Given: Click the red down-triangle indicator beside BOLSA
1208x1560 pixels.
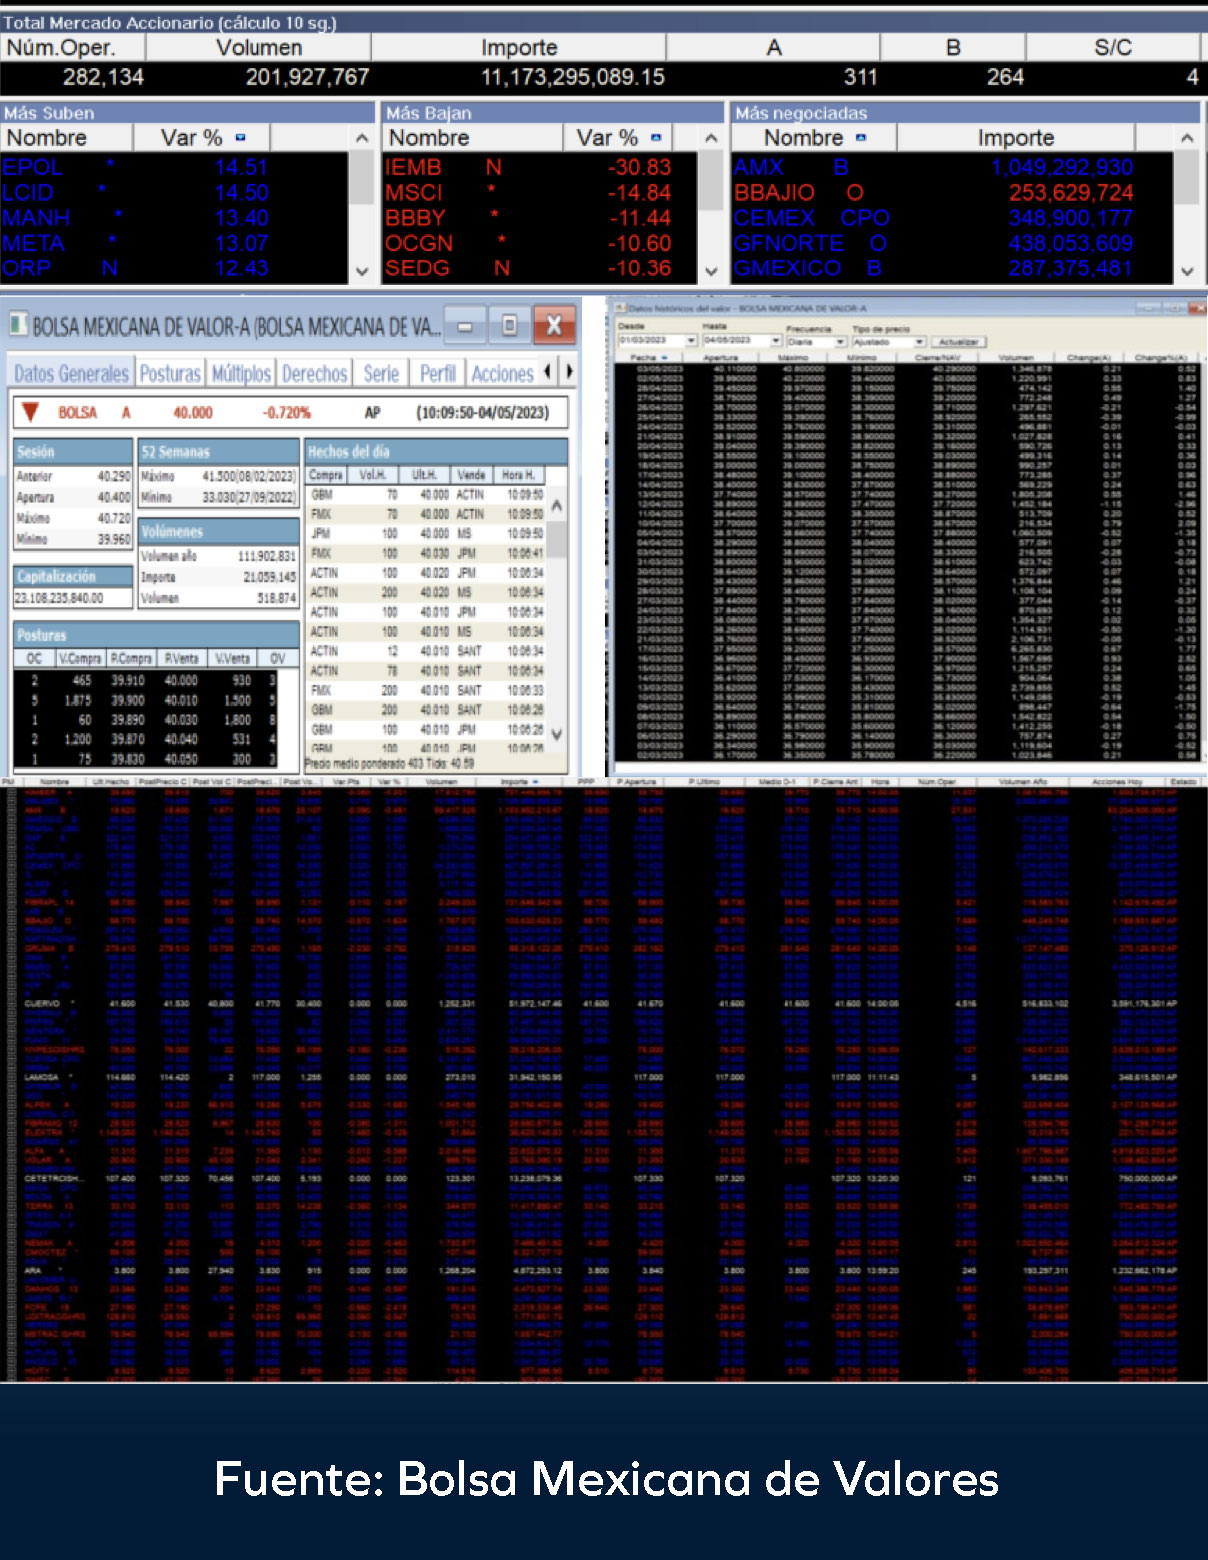Looking at the screenshot, I should point(30,412).
